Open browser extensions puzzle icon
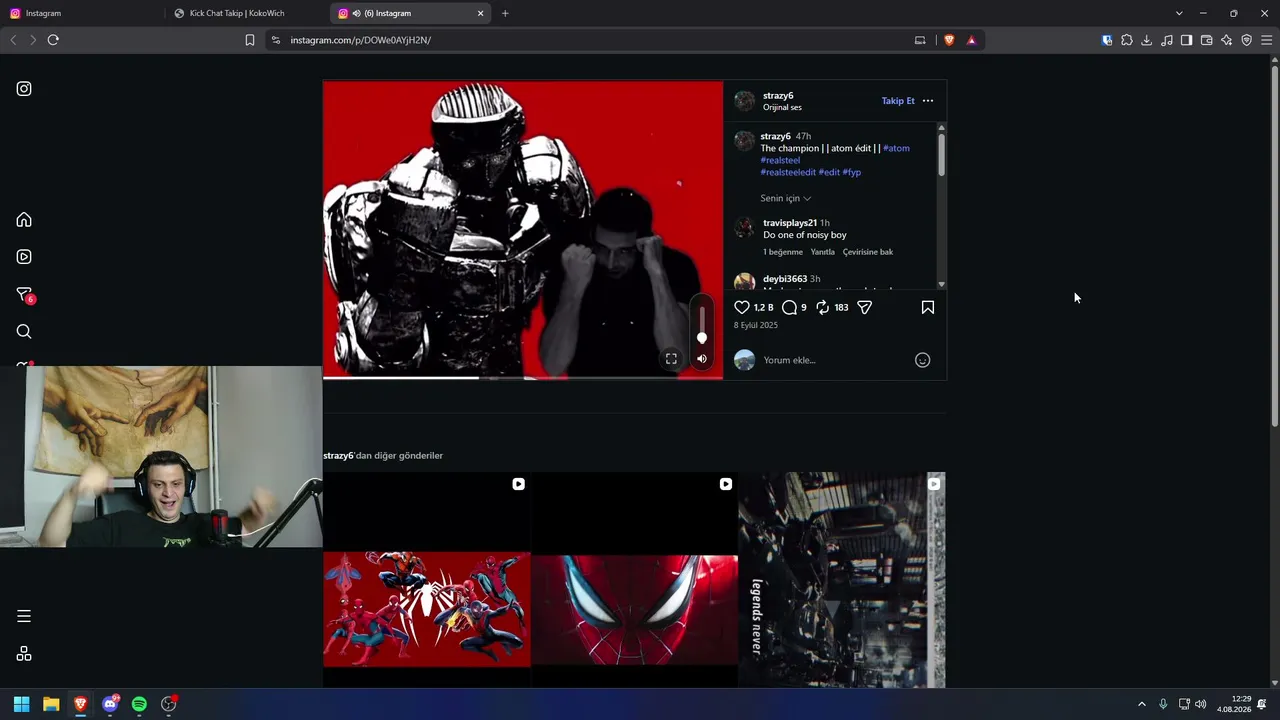The height and width of the screenshot is (720, 1280). 1127,40
